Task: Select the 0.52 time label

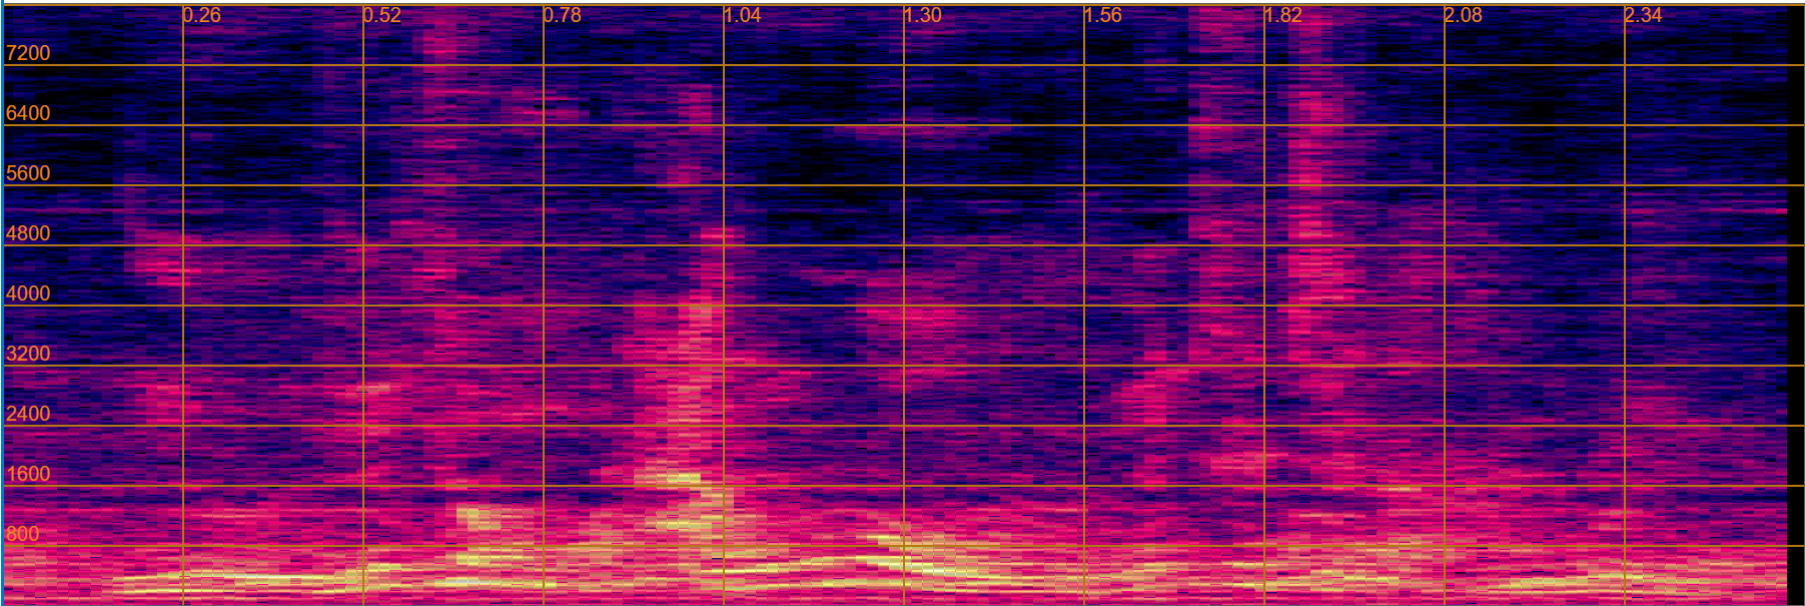Action: (382, 15)
